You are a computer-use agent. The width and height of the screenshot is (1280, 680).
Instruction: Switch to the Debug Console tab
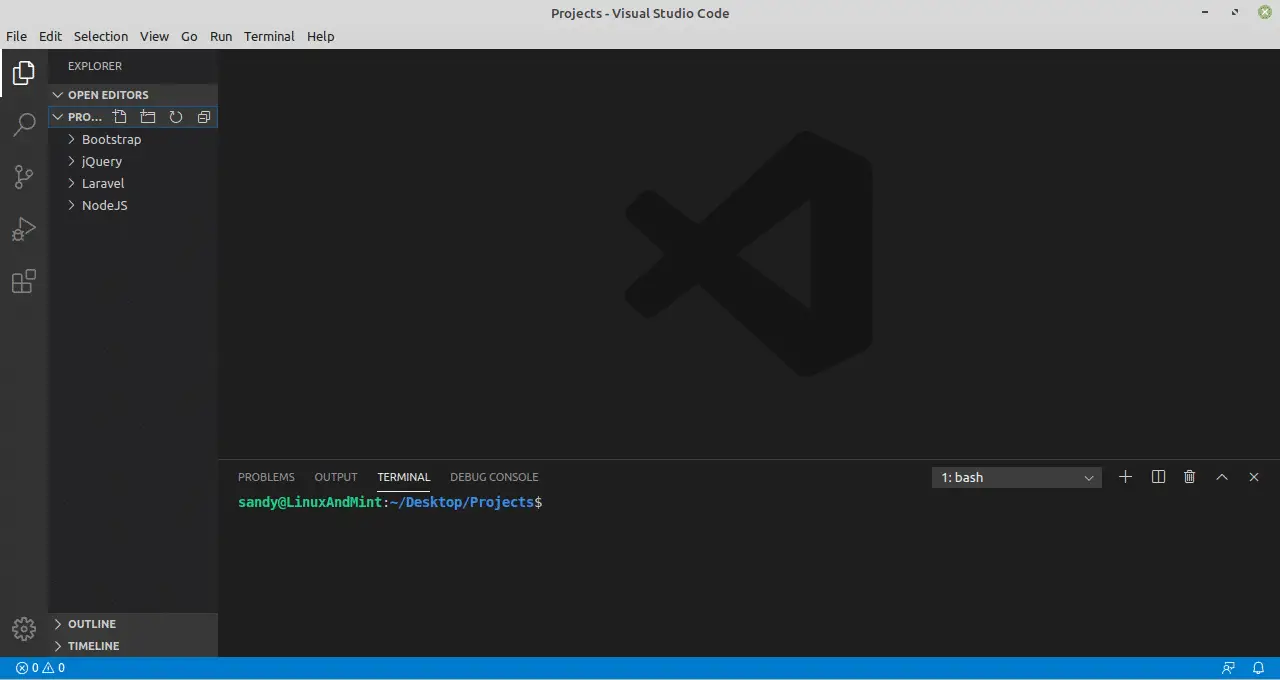click(x=494, y=477)
